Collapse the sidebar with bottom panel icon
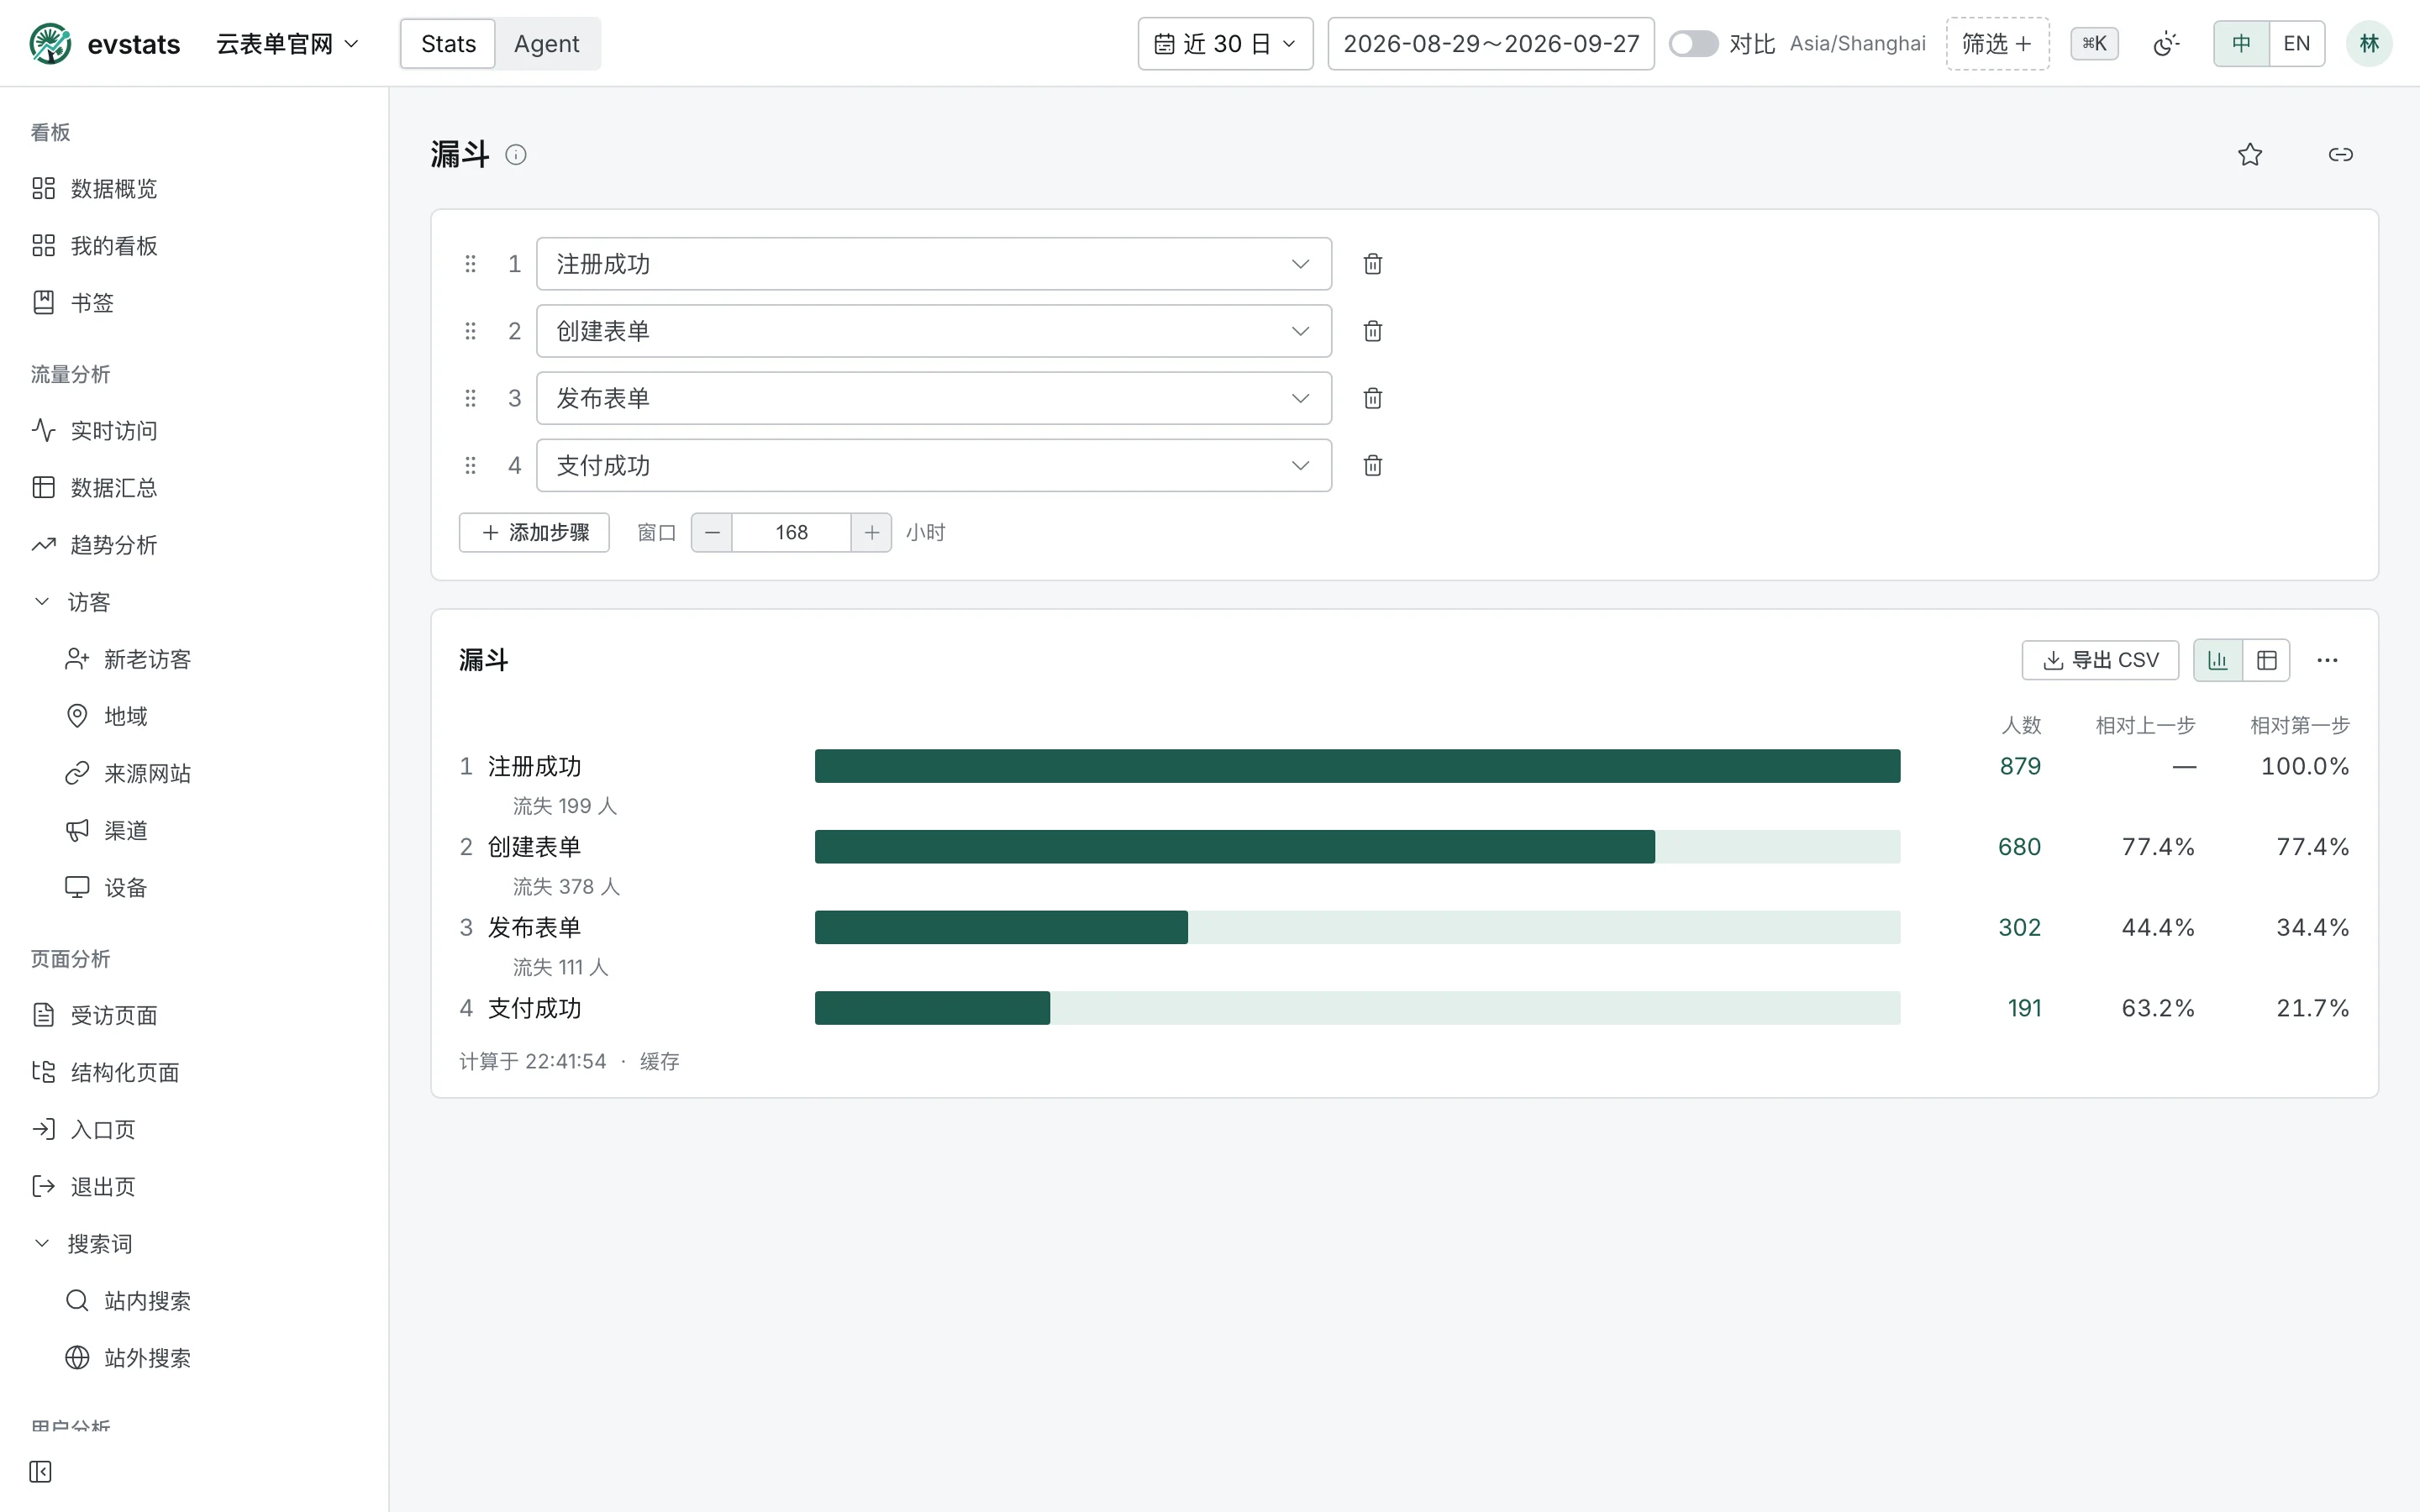This screenshot has height=1512, width=2420. [40, 1471]
